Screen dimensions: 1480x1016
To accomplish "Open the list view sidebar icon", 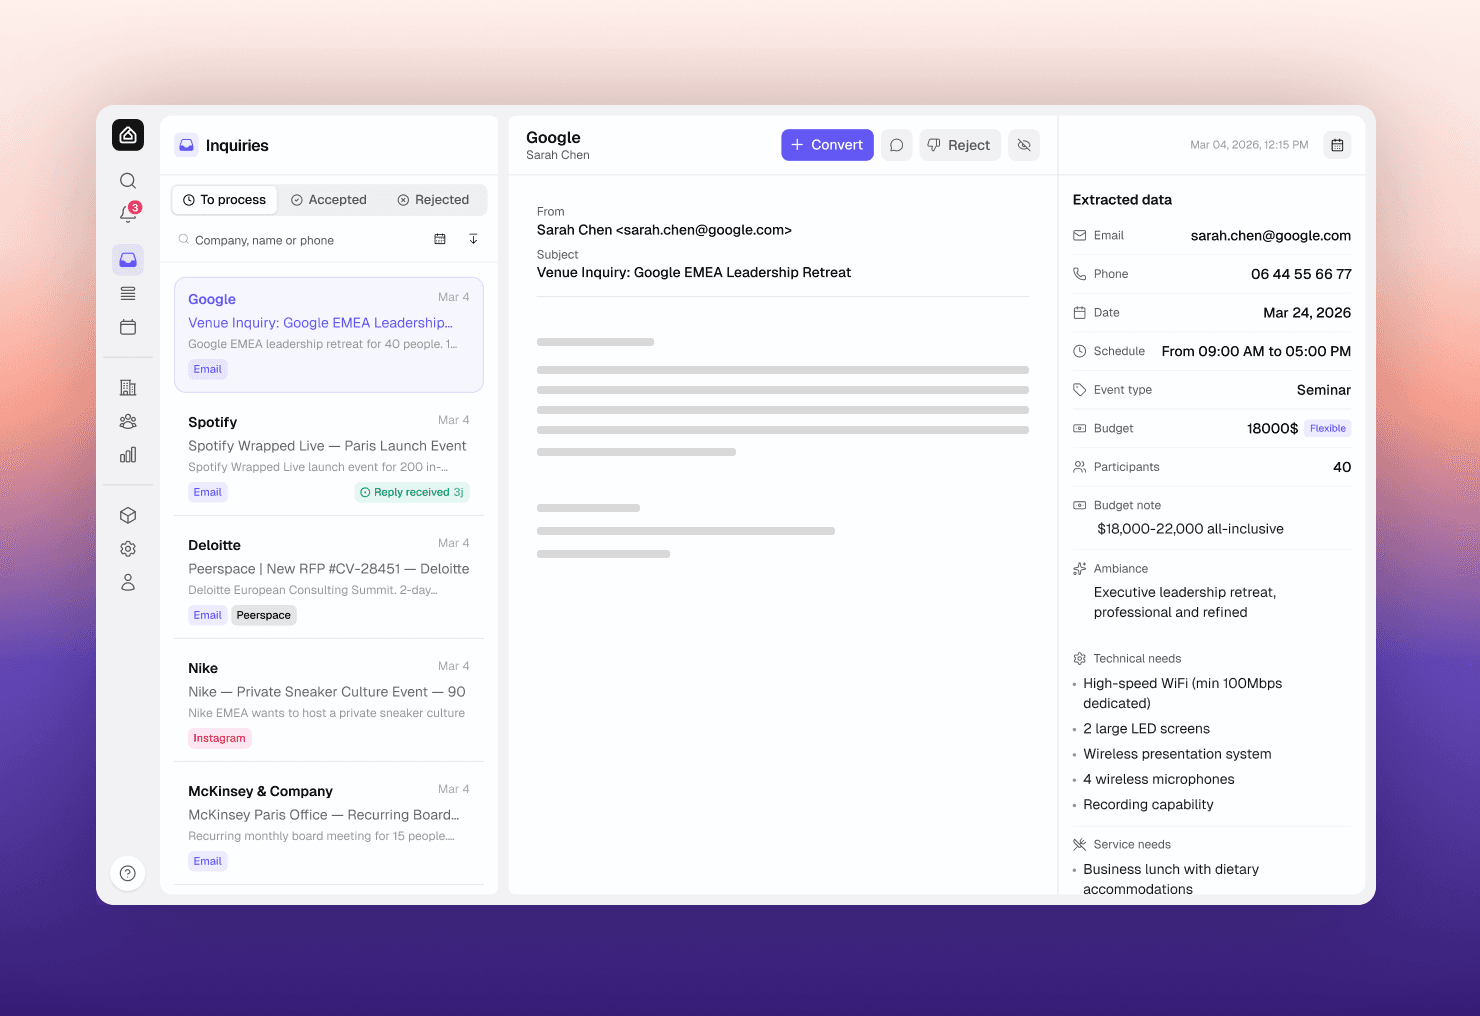I will [128, 293].
